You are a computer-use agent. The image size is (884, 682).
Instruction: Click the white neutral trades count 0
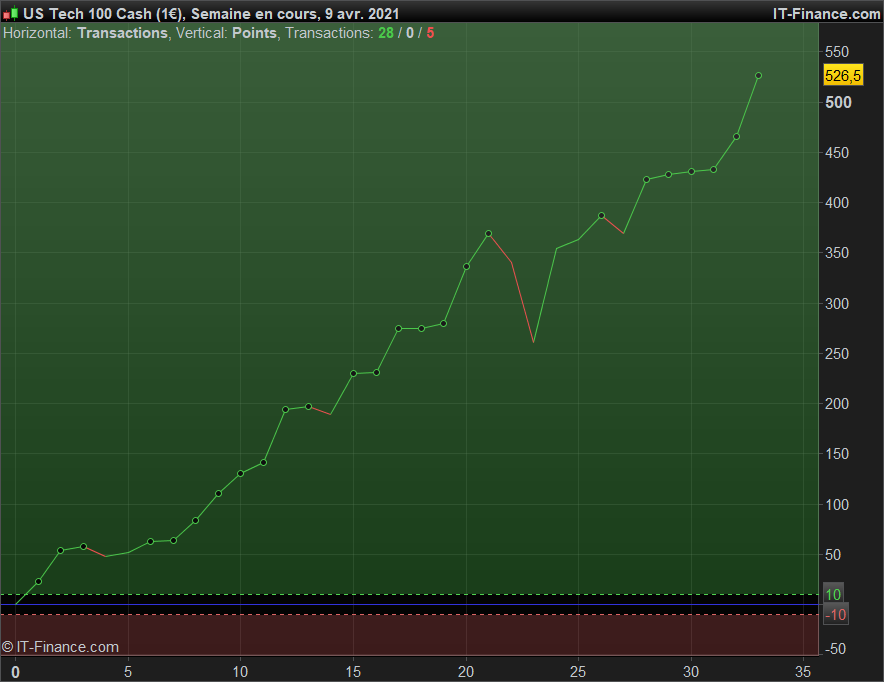pos(410,33)
